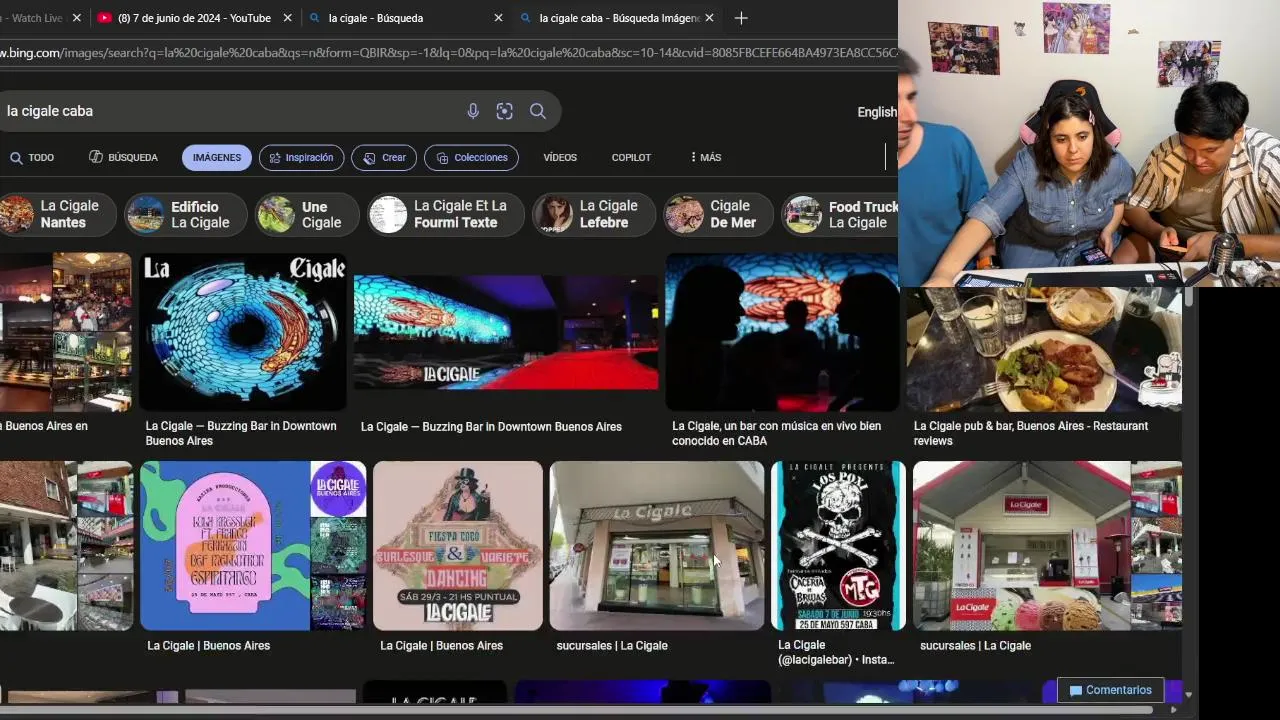Viewport: 1280px width, 720px height.
Task: Open the restaurant plate food image
Action: 1044,350
